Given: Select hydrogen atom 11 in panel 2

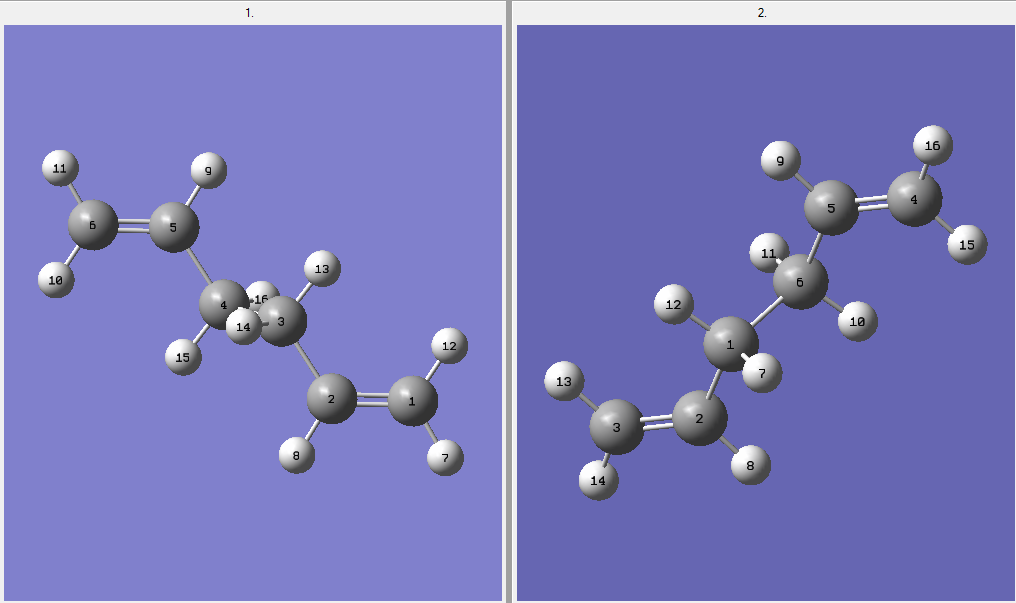Looking at the screenshot, I should [768, 253].
